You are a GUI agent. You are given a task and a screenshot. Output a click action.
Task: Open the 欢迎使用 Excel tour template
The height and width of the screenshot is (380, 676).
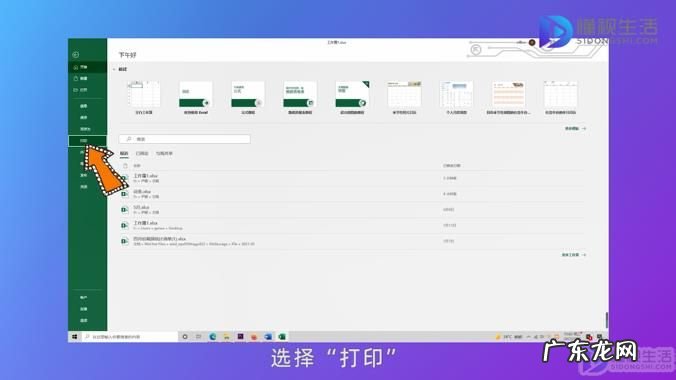point(196,97)
